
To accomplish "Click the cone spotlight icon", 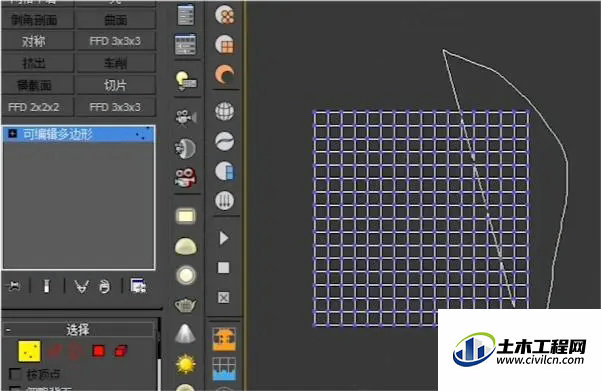I will [x=186, y=333].
